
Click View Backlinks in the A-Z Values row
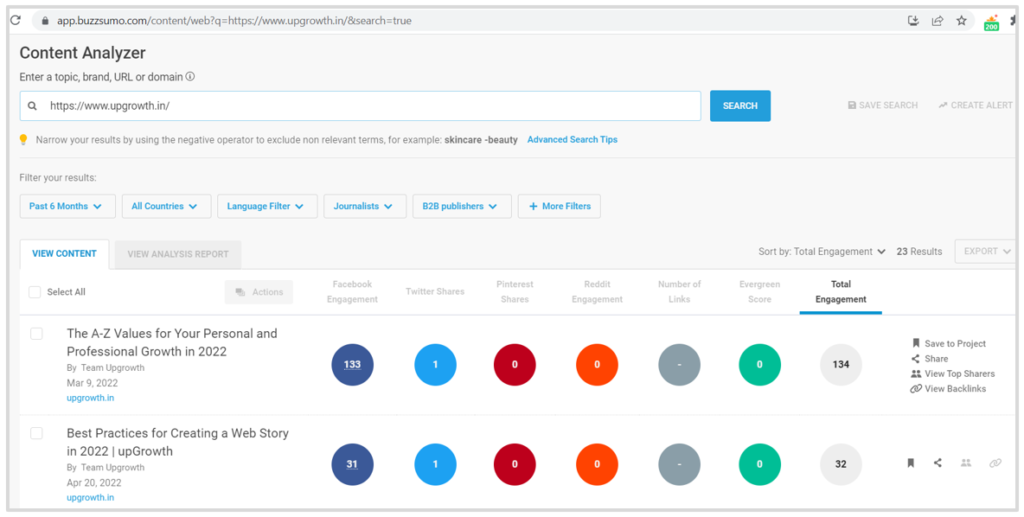point(948,388)
